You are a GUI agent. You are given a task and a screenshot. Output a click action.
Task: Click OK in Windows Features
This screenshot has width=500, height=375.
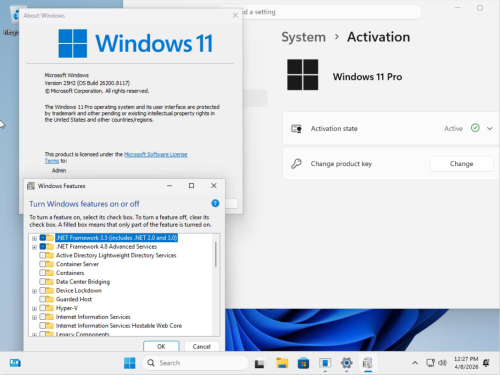pyautogui.click(x=161, y=346)
